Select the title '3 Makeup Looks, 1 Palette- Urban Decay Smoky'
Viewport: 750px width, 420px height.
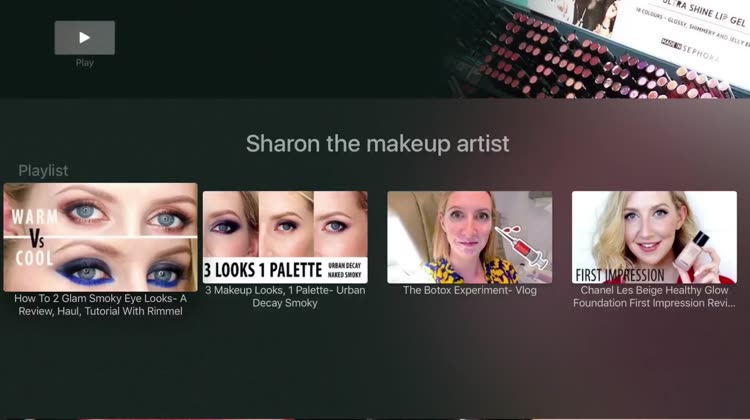click(285, 297)
